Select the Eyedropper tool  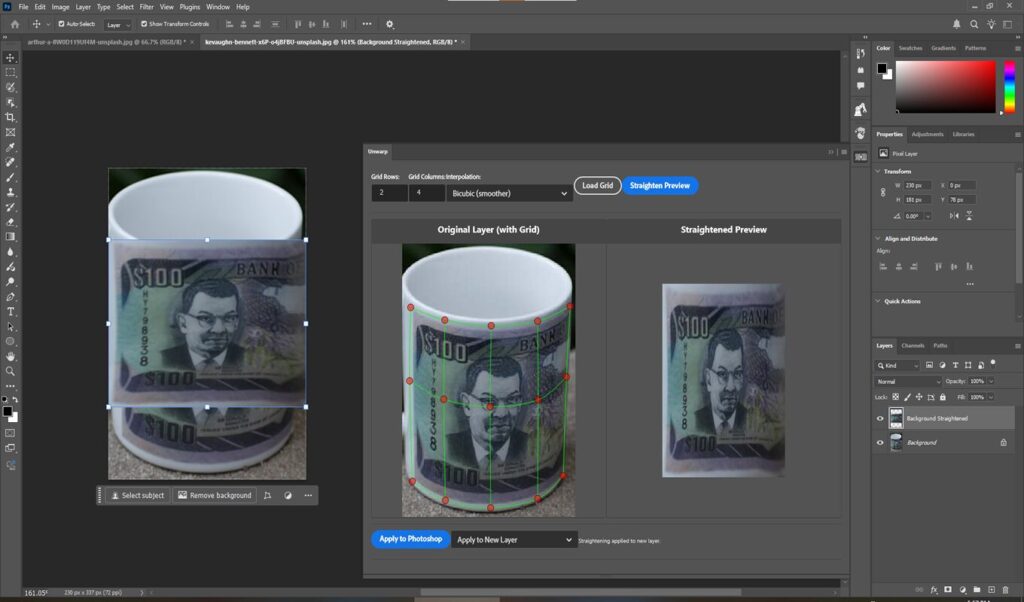click(x=10, y=147)
